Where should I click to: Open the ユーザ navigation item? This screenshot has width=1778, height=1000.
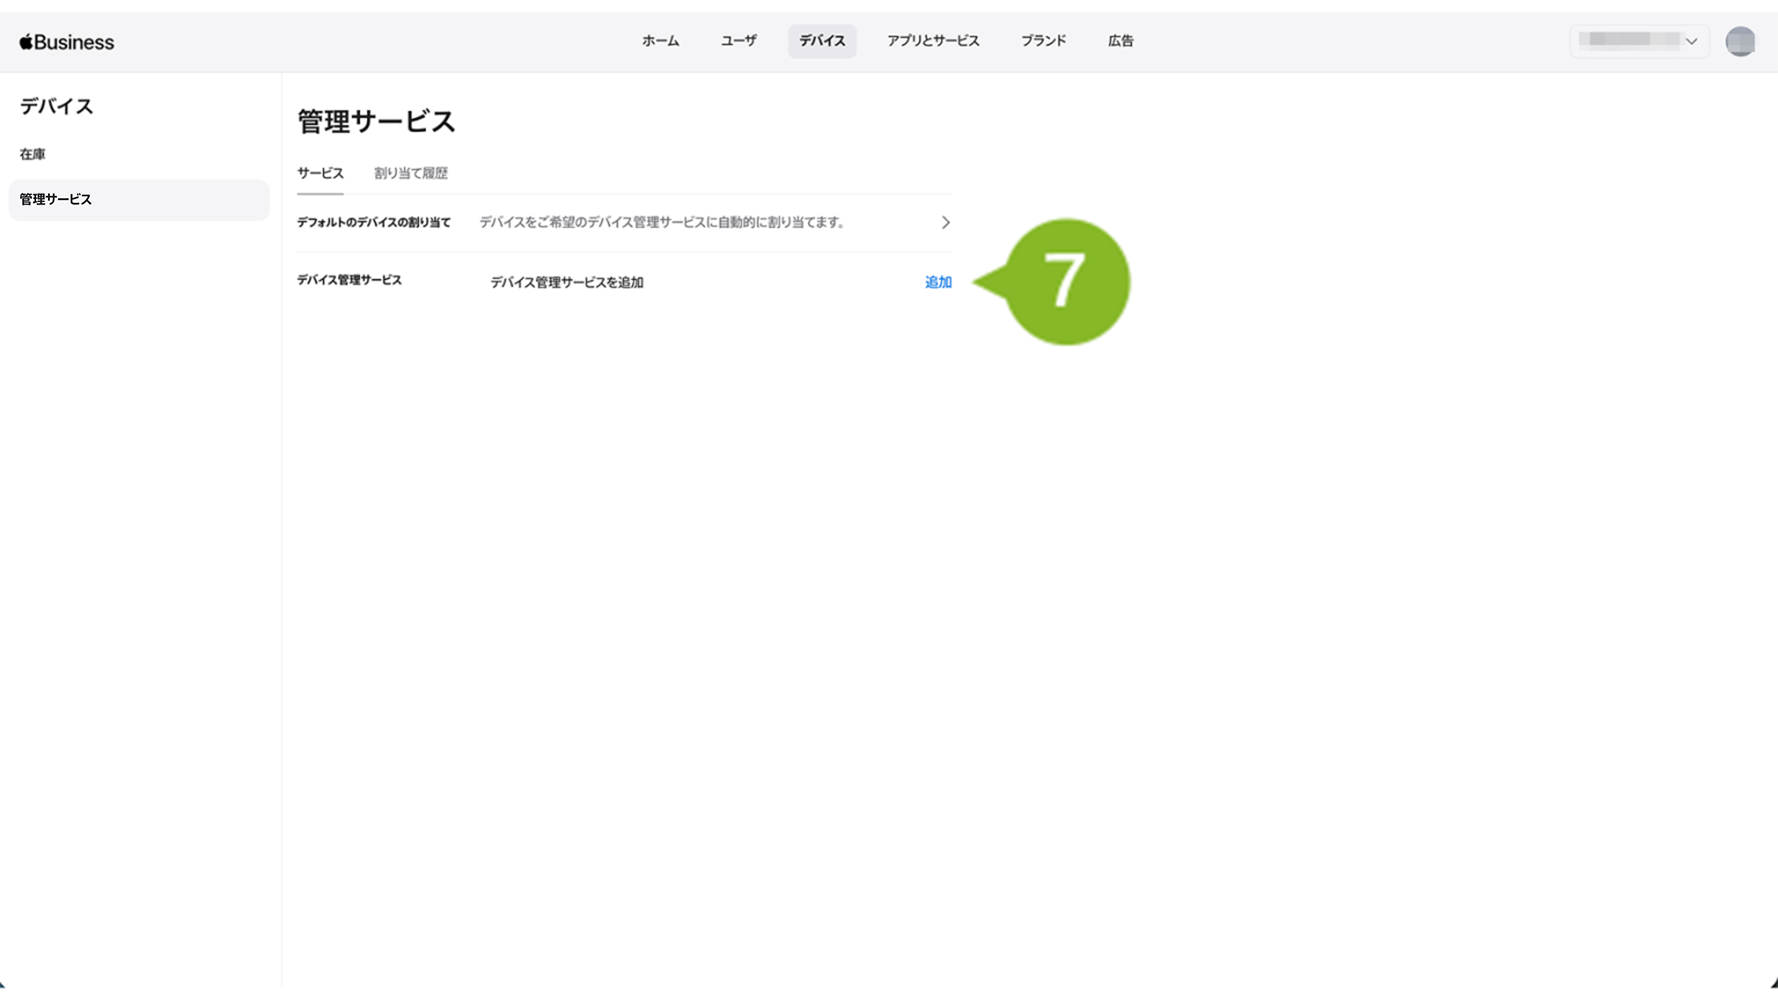tap(738, 41)
